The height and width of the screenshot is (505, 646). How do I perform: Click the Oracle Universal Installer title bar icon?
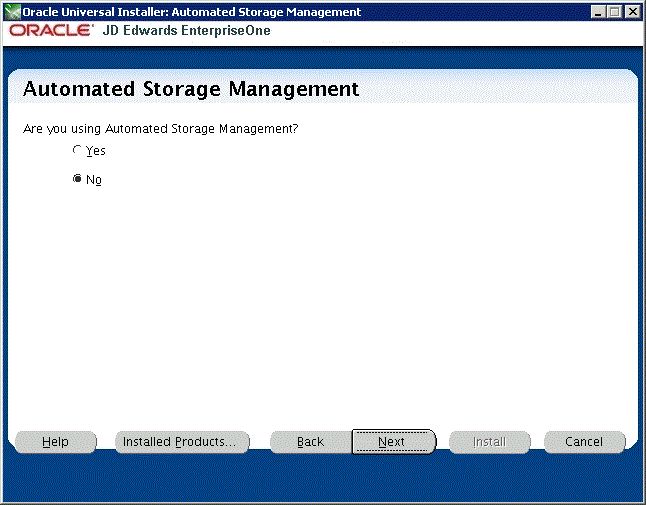[11, 12]
